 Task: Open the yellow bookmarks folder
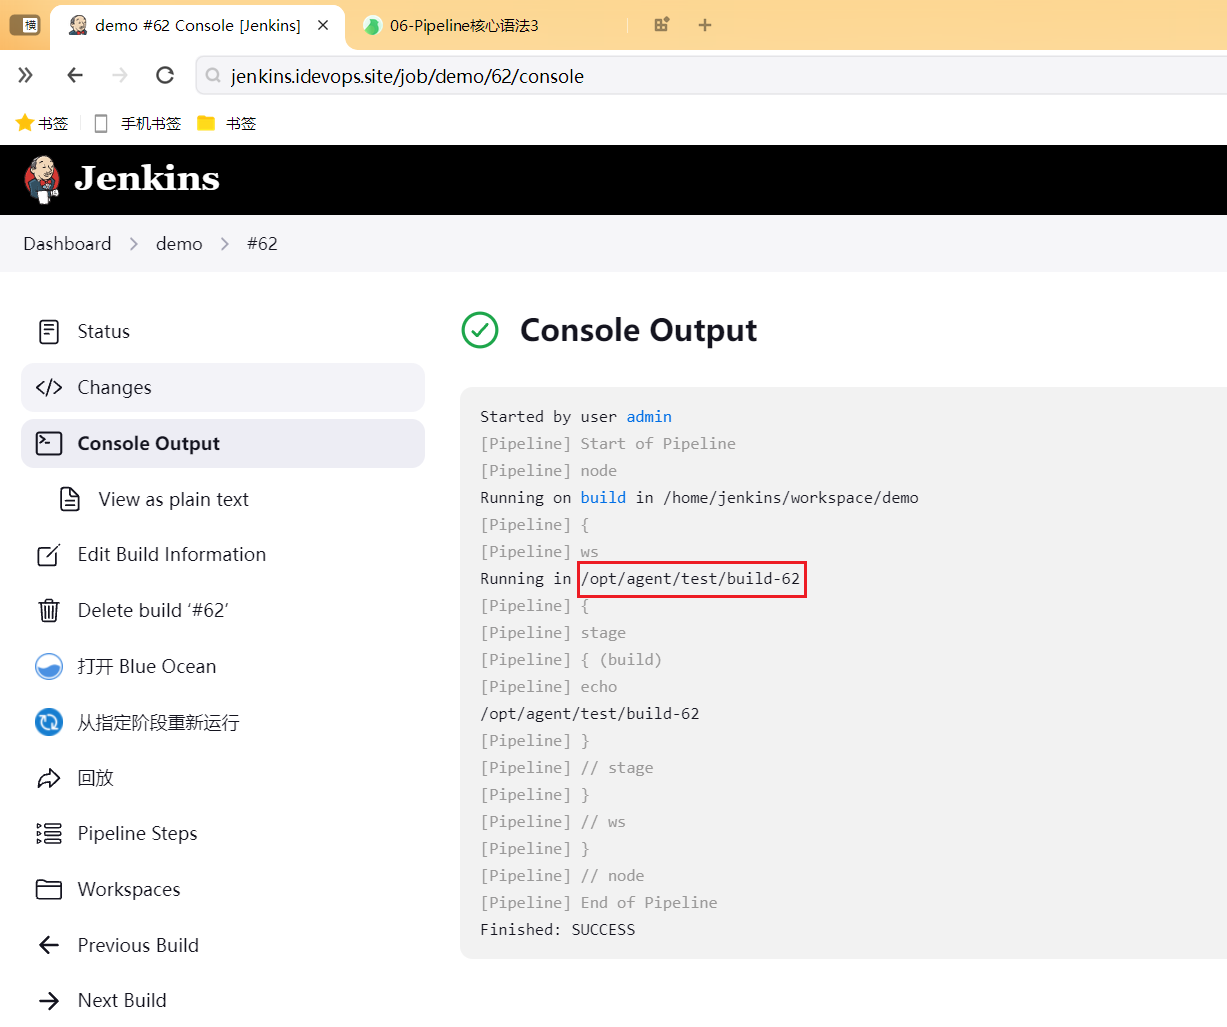pos(206,123)
